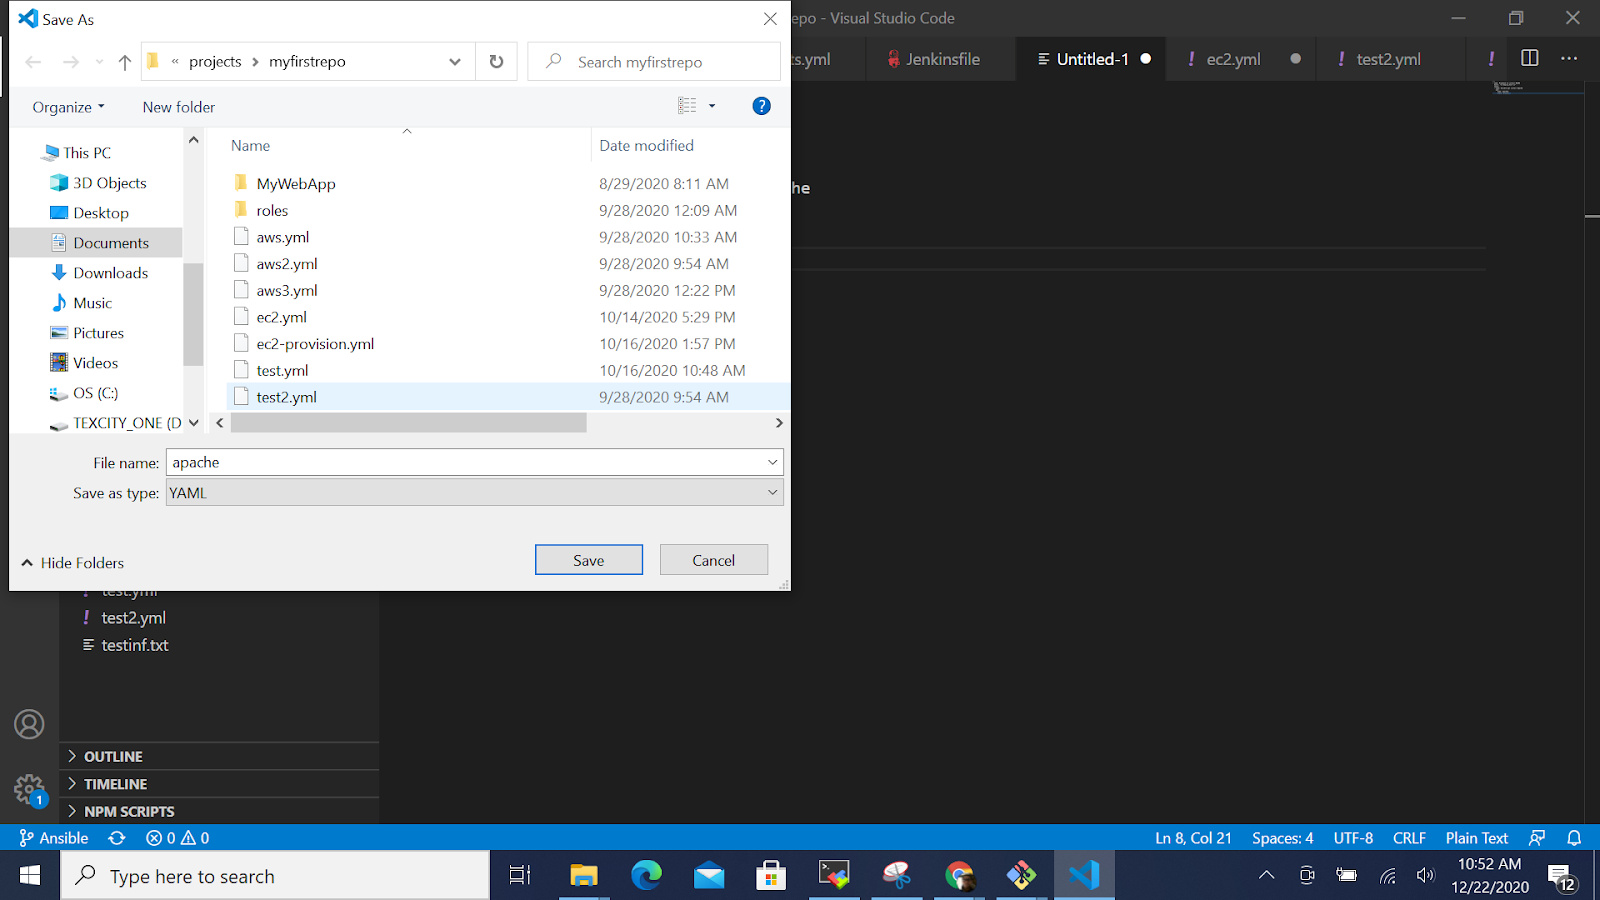Select the aws.yml file
This screenshot has height=900, width=1600.
(283, 237)
